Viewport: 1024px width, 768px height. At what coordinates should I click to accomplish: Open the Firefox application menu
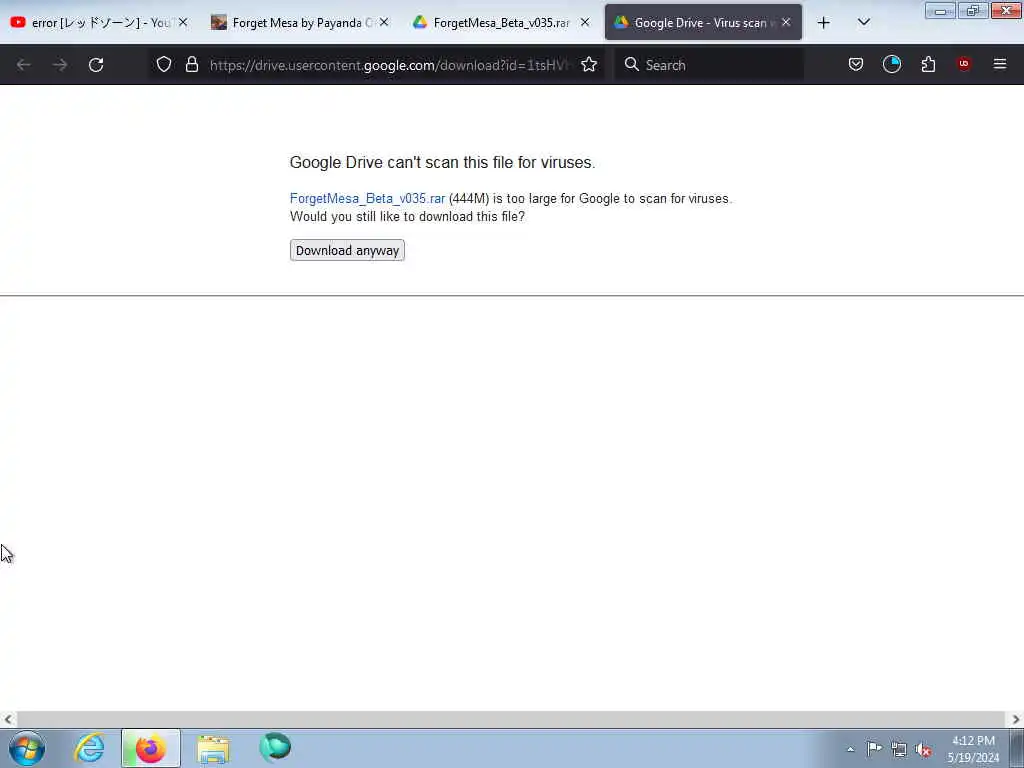click(x=1000, y=65)
